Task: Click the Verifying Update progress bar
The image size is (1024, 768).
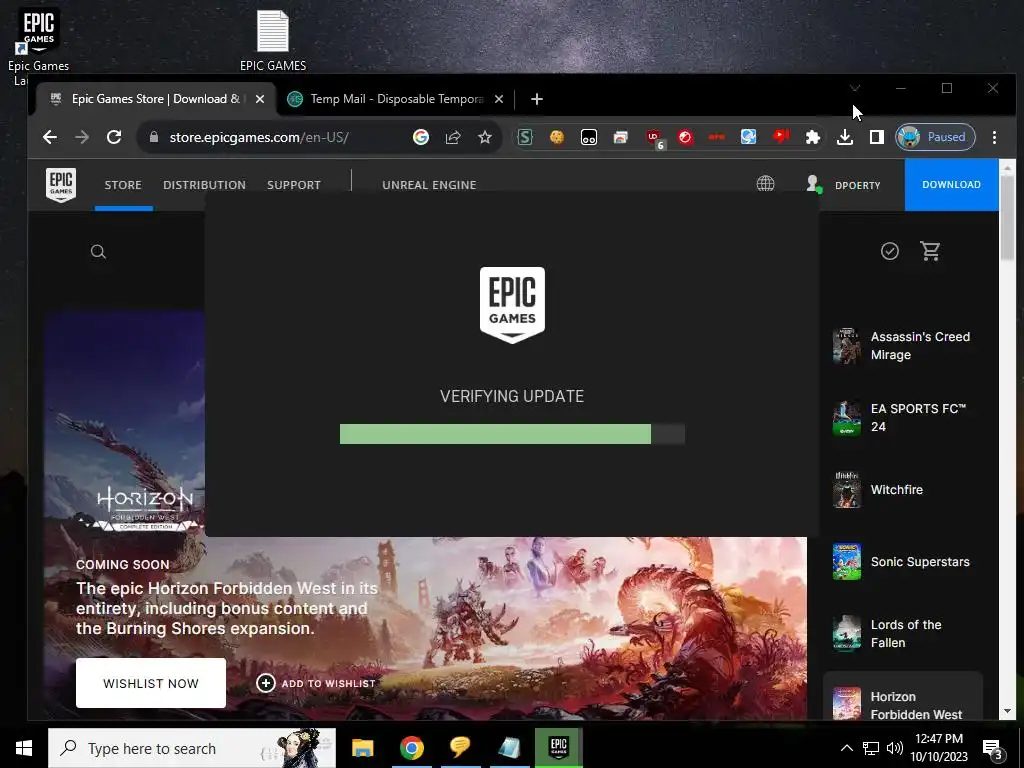Action: 512,434
